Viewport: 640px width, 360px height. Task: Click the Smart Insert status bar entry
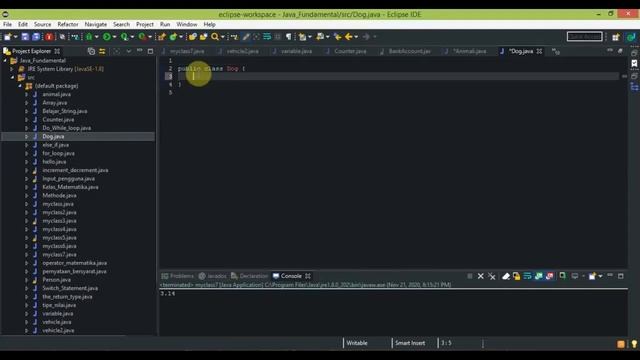click(410, 343)
